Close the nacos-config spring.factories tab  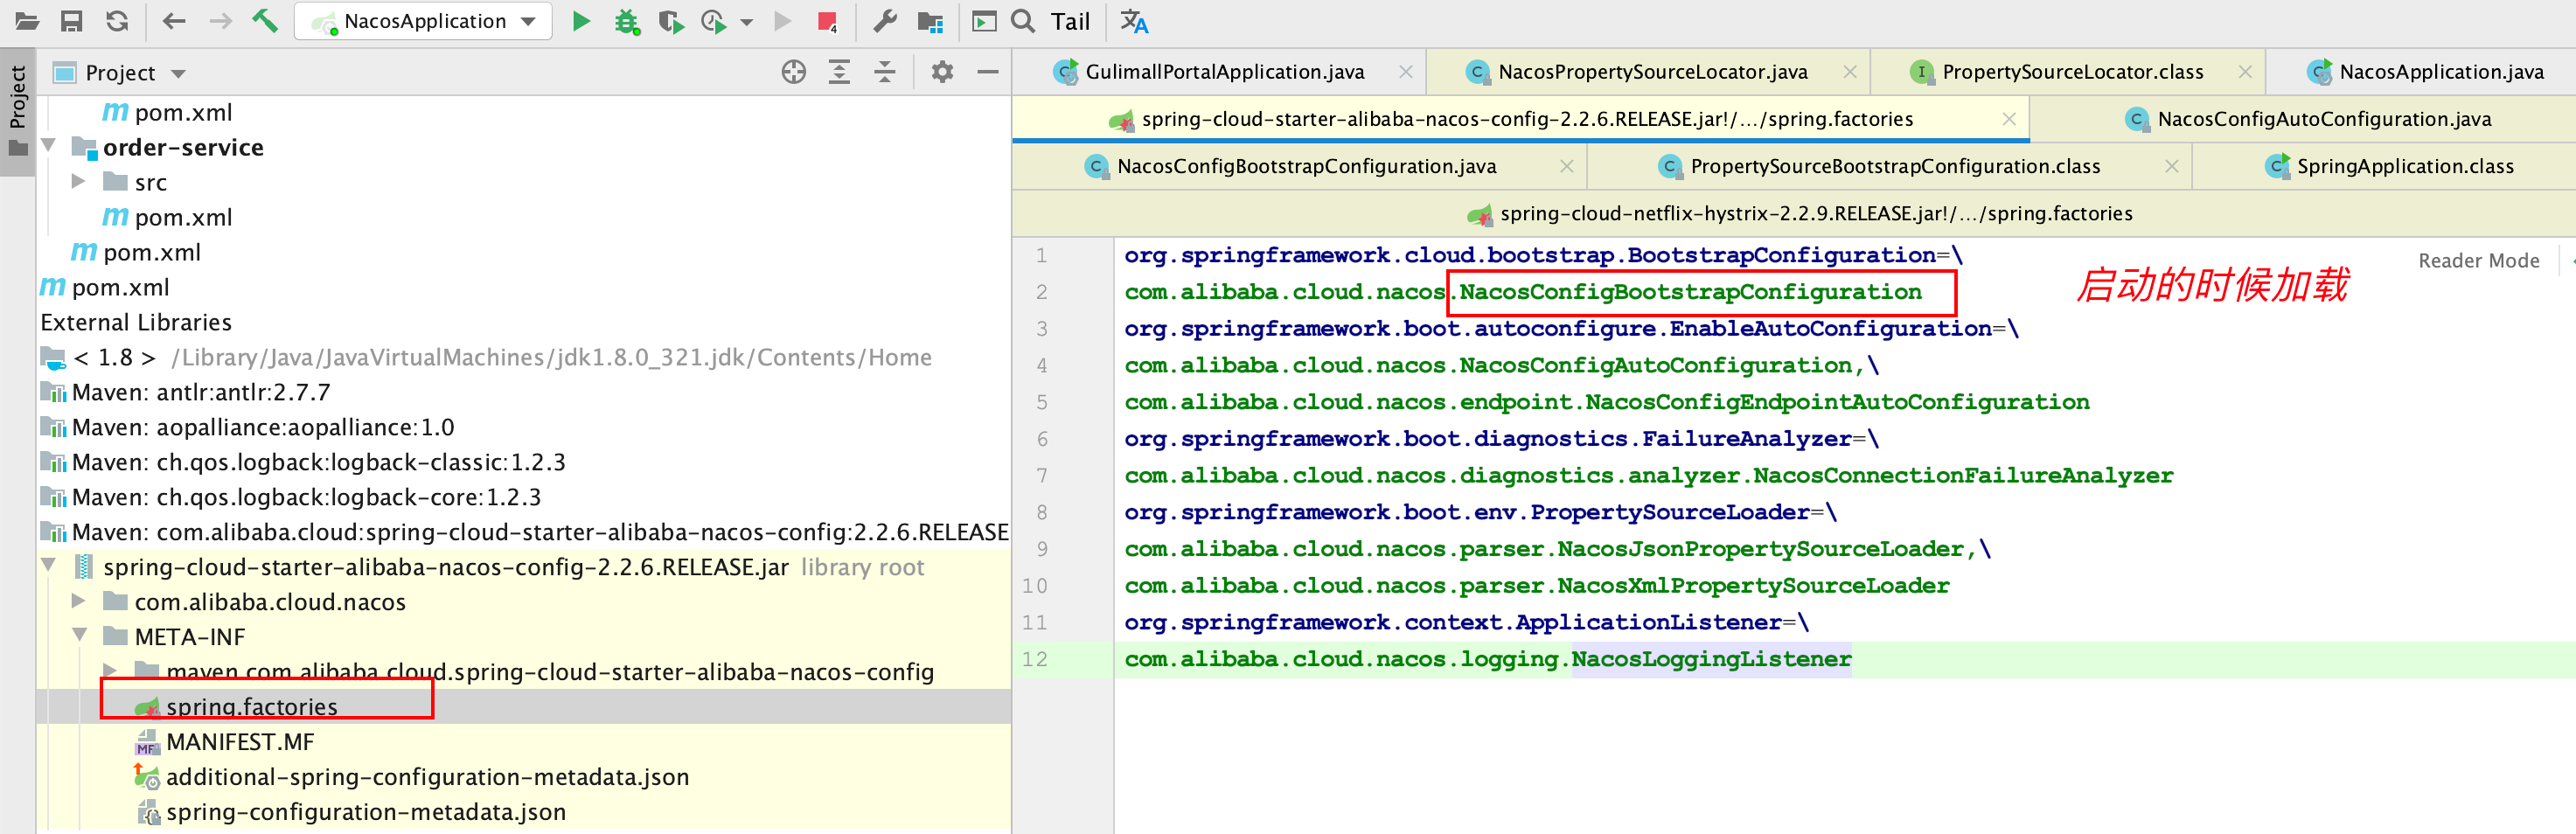(2008, 119)
